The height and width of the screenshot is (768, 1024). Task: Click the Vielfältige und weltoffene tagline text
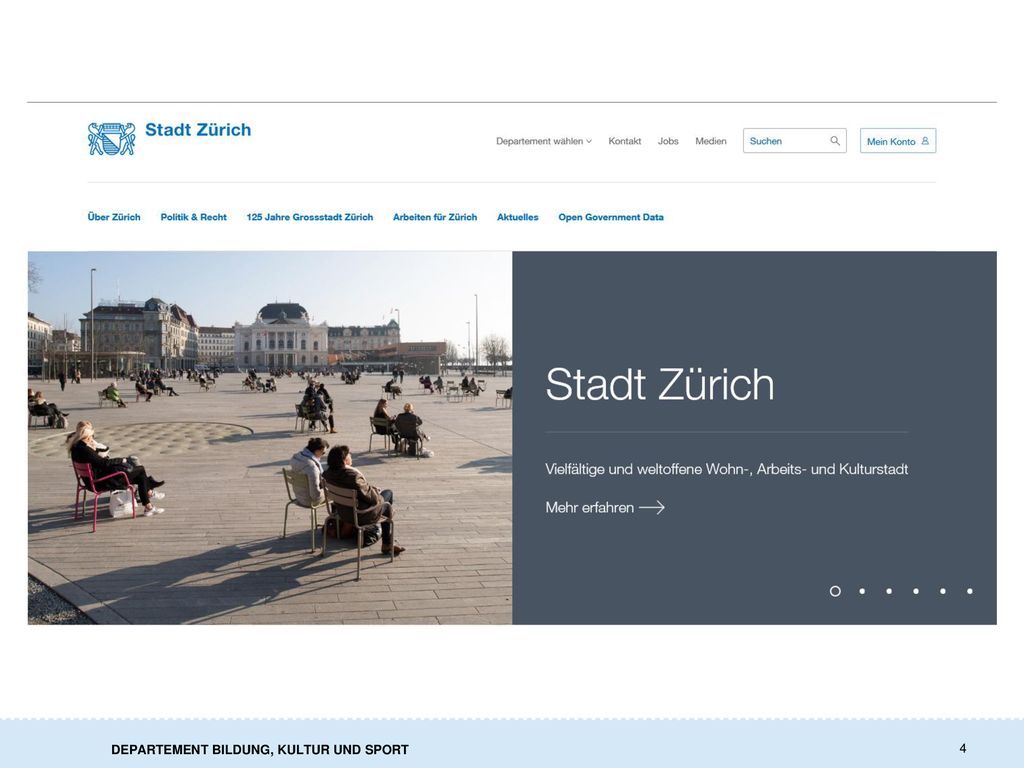(x=726, y=469)
